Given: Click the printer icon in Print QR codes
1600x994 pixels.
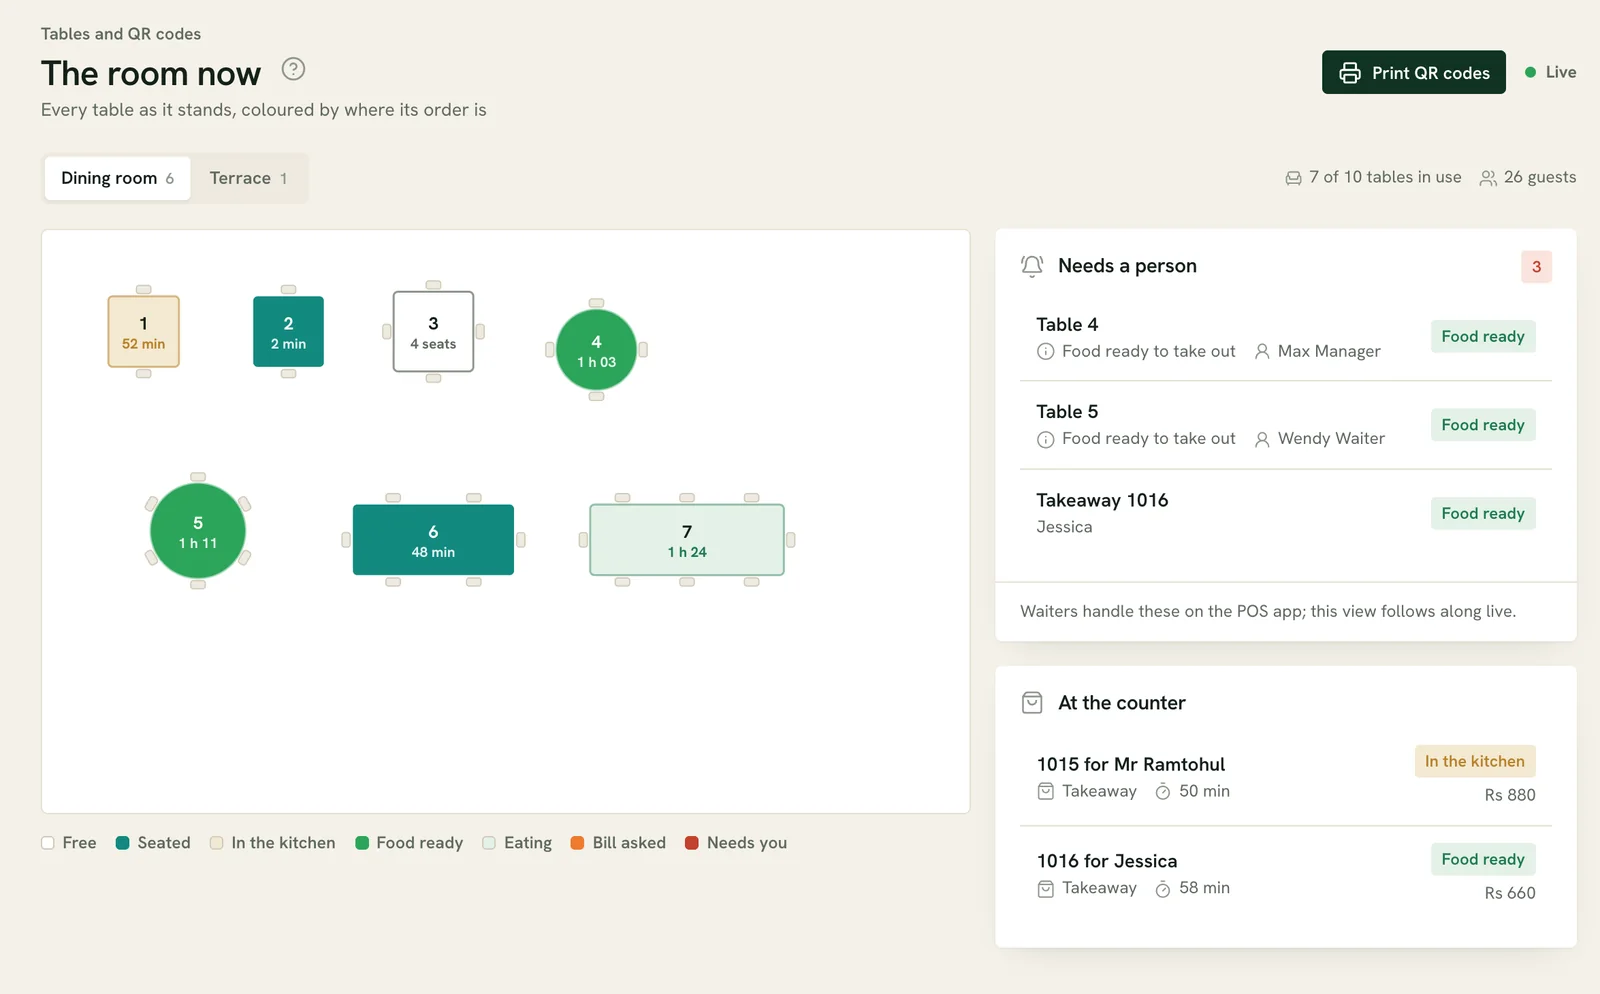Looking at the screenshot, I should pyautogui.click(x=1350, y=73).
